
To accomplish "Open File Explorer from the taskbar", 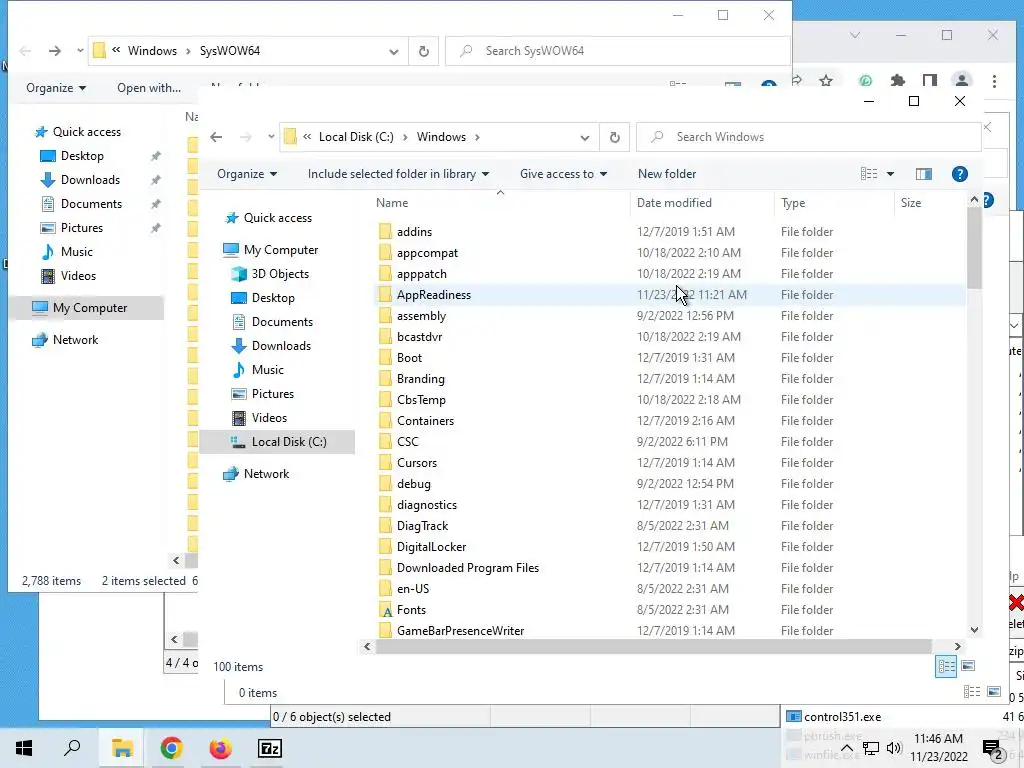I will coord(122,748).
